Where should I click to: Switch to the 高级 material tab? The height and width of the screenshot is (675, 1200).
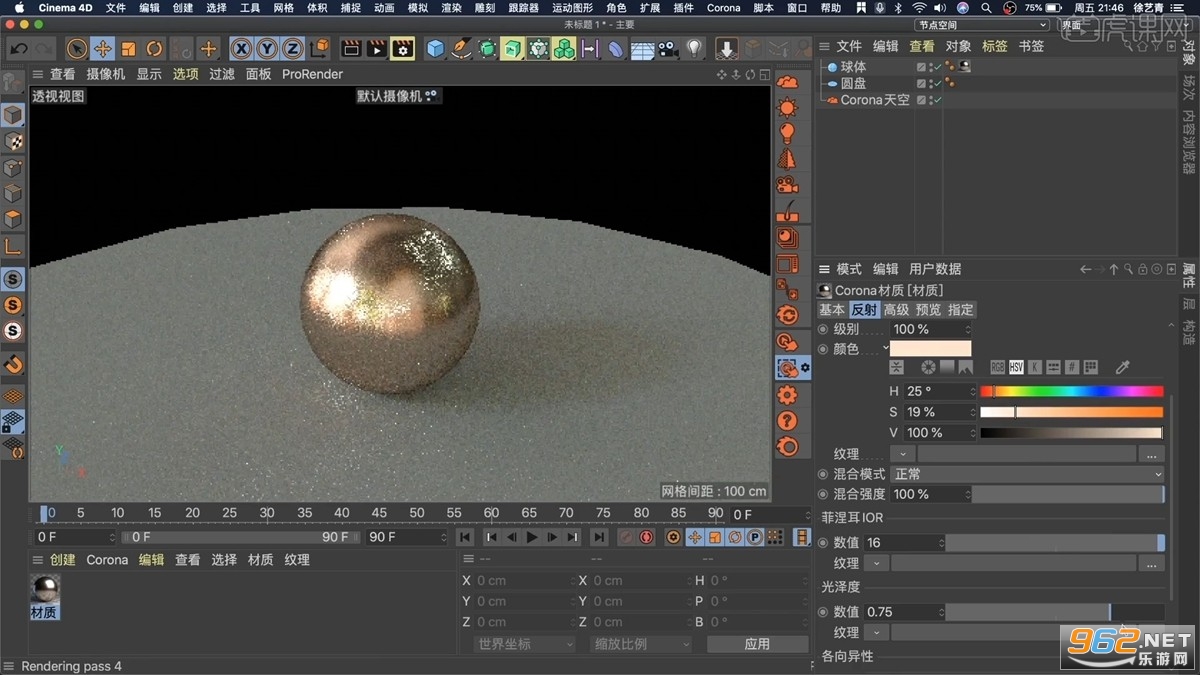click(x=896, y=310)
